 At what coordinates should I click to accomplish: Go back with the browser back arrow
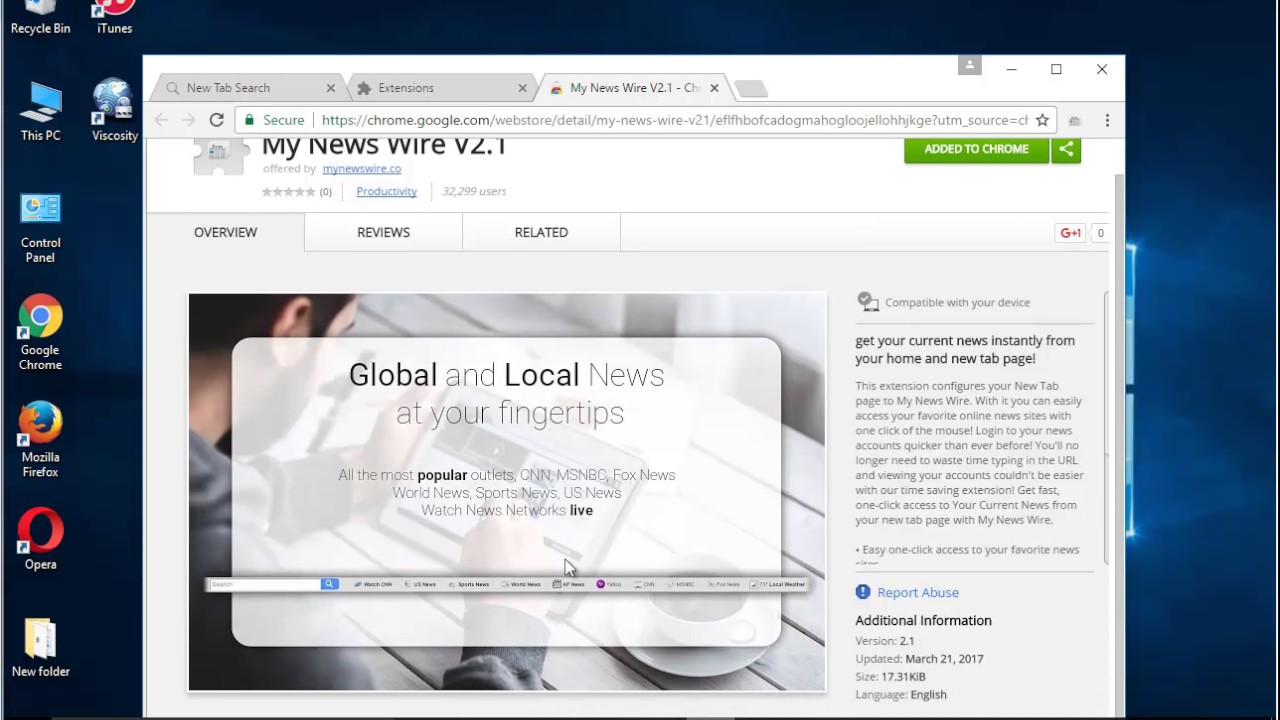[161, 120]
